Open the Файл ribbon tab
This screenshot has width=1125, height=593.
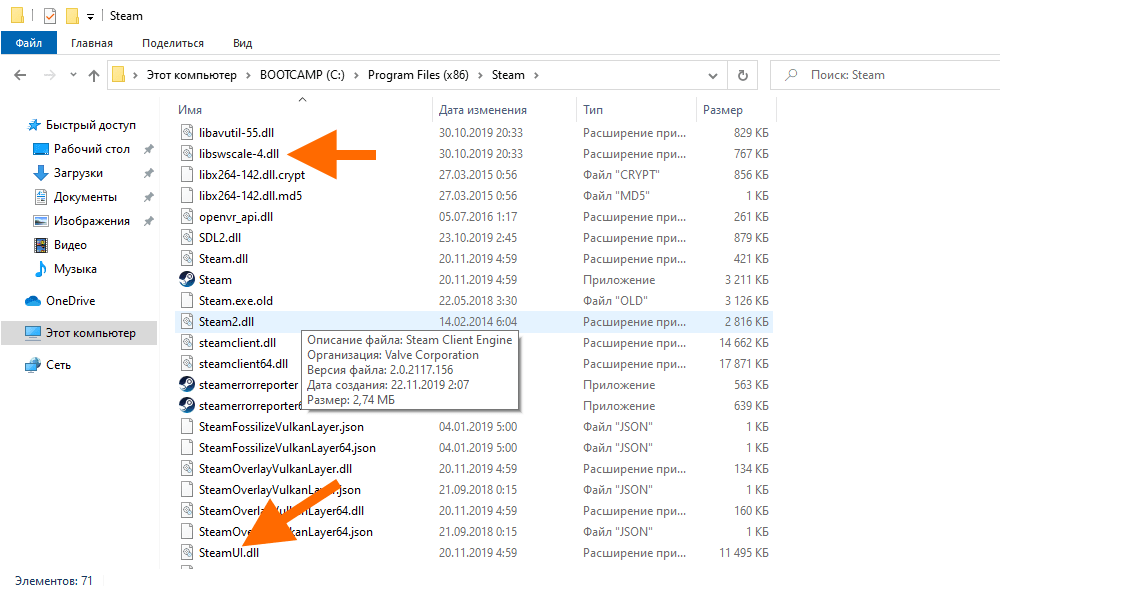29,43
